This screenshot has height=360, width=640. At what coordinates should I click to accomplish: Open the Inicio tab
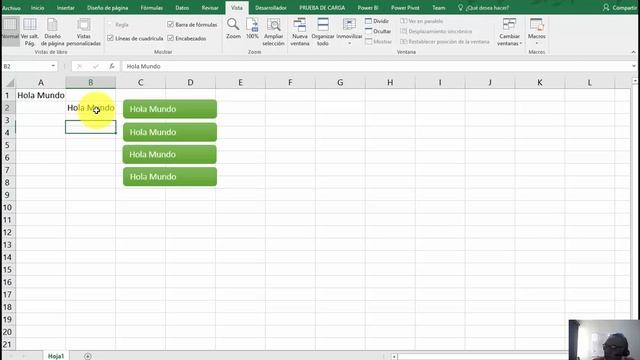[x=38, y=8]
